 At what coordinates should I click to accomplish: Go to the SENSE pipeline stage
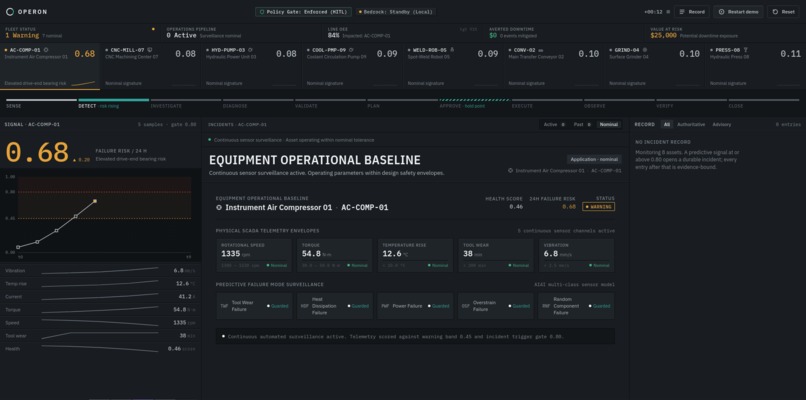[x=41, y=103]
